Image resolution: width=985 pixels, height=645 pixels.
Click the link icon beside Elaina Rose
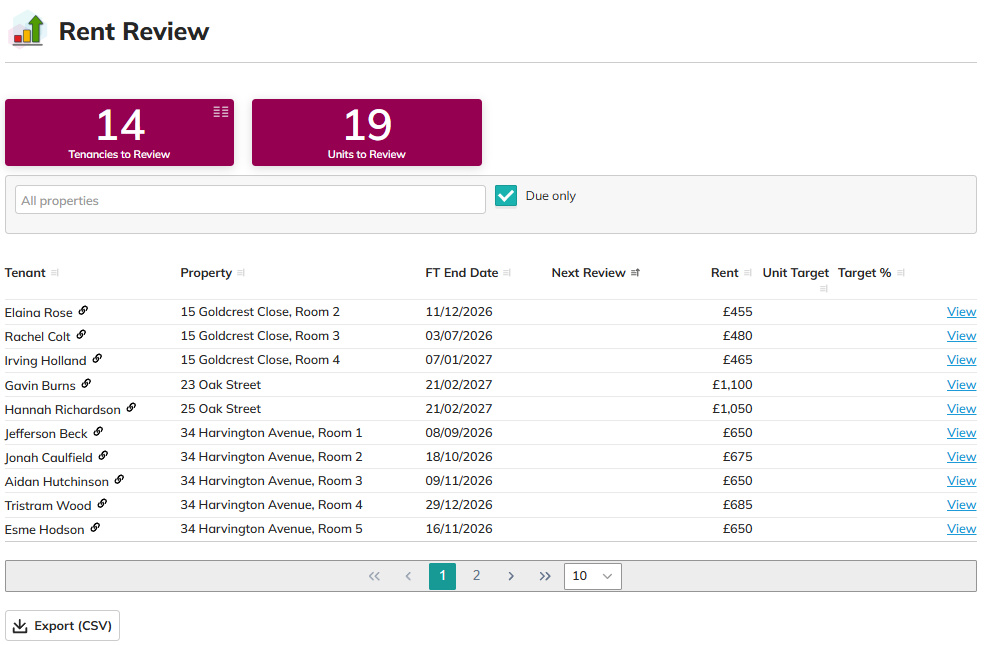tap(84, 311)
